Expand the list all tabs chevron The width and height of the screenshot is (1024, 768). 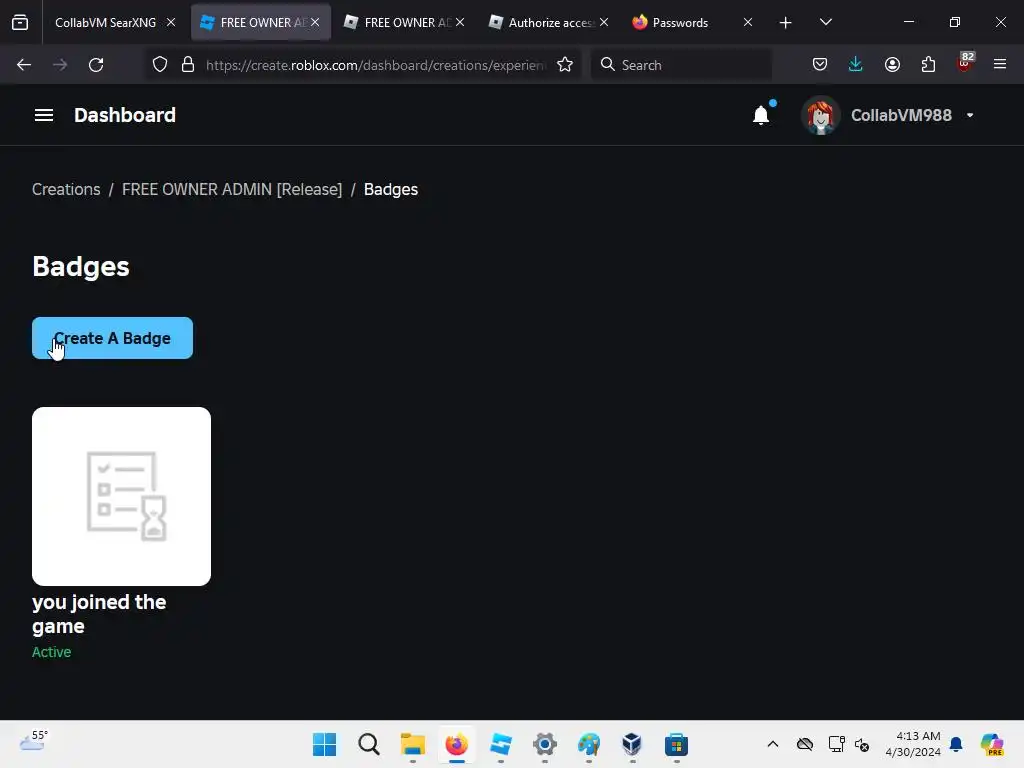(825, 23)
